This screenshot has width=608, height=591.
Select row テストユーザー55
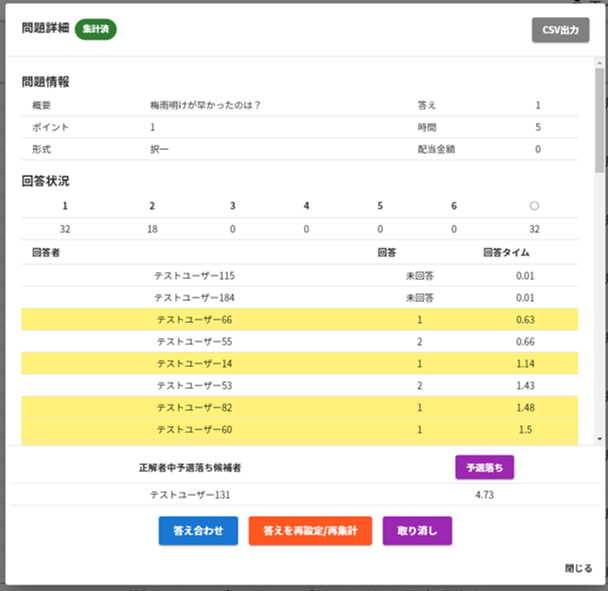(x=299, y=342)
